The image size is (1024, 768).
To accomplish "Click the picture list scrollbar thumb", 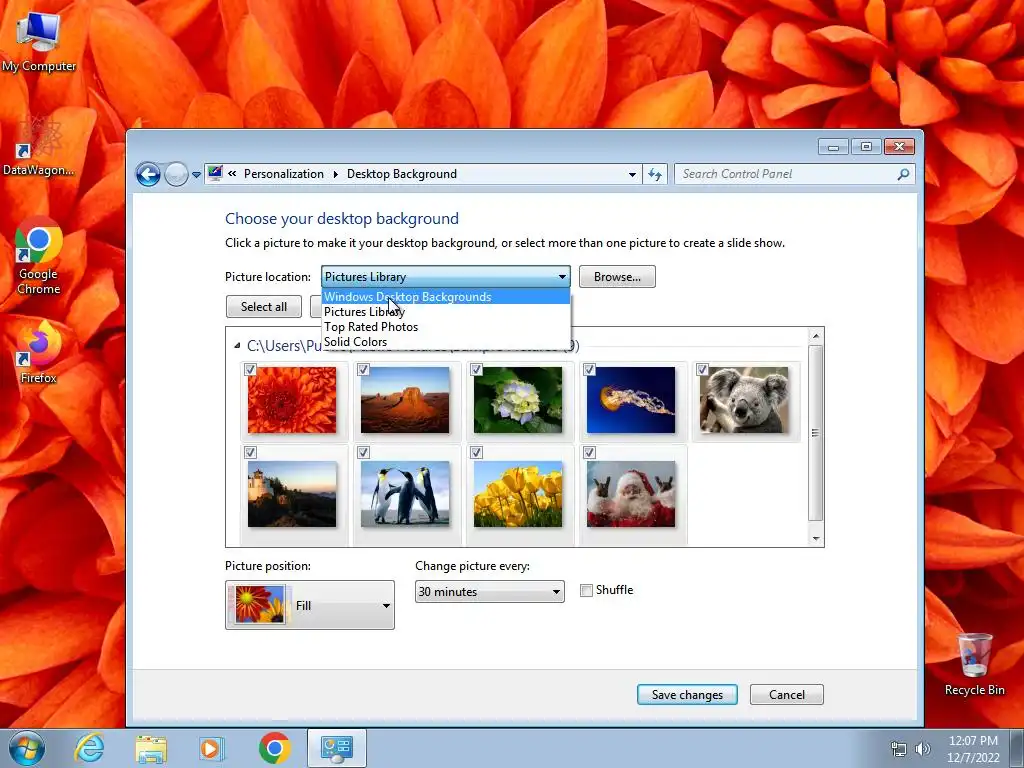I will point(816,432).
